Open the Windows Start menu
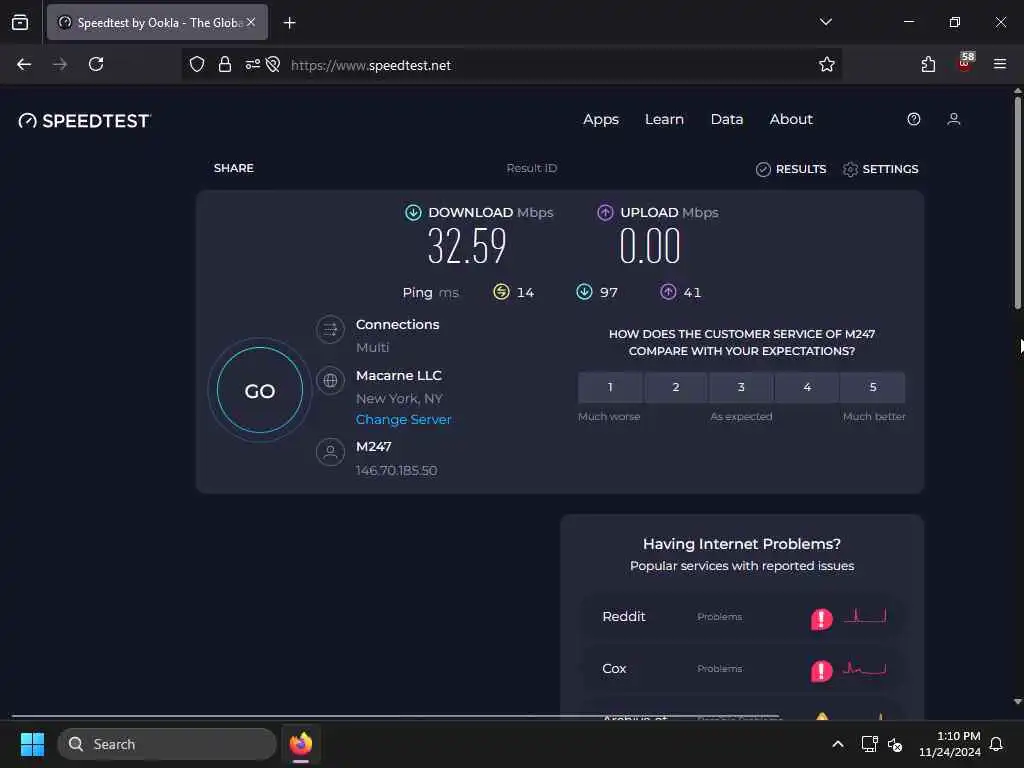Viewport: 1024px width, 768px height. pyautogui.click(x=32, y=744)
